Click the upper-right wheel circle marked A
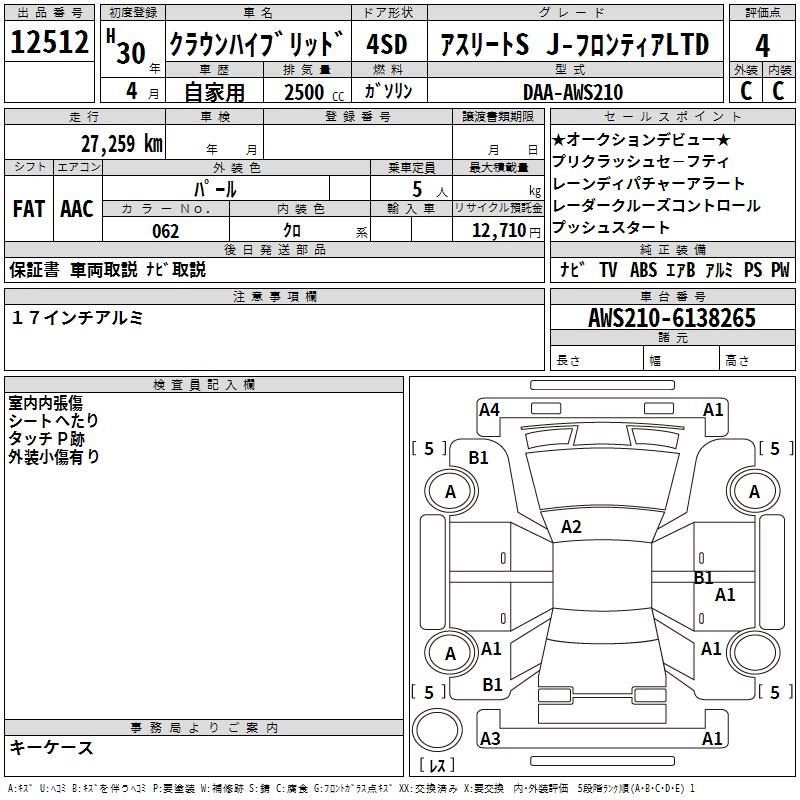 [x=754, y=491]
